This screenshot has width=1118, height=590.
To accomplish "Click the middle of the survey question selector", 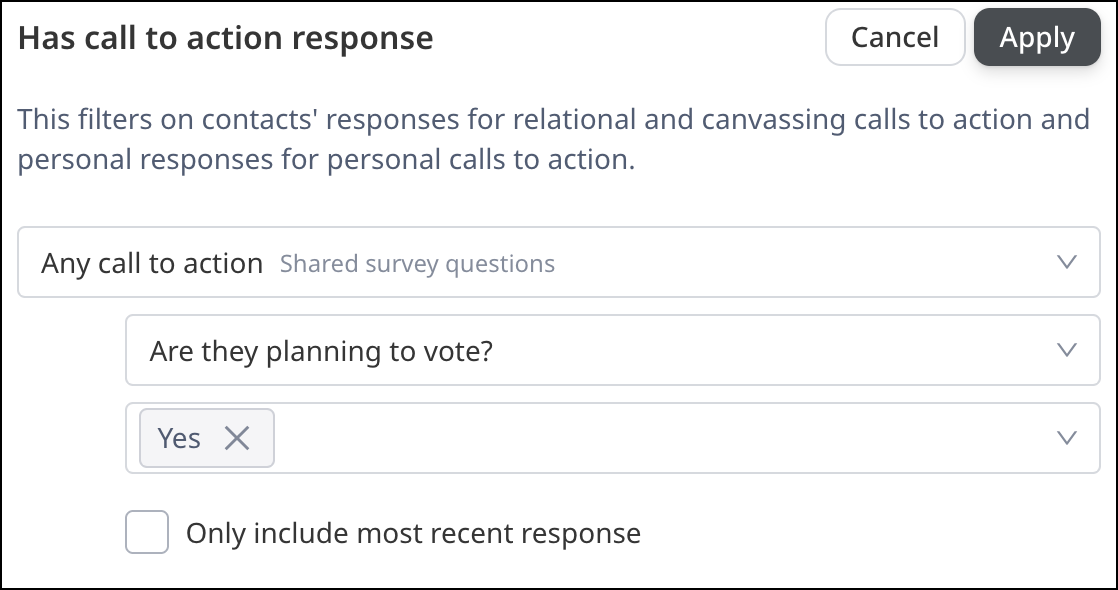I will pyautogui.click(x=613, y=350).
